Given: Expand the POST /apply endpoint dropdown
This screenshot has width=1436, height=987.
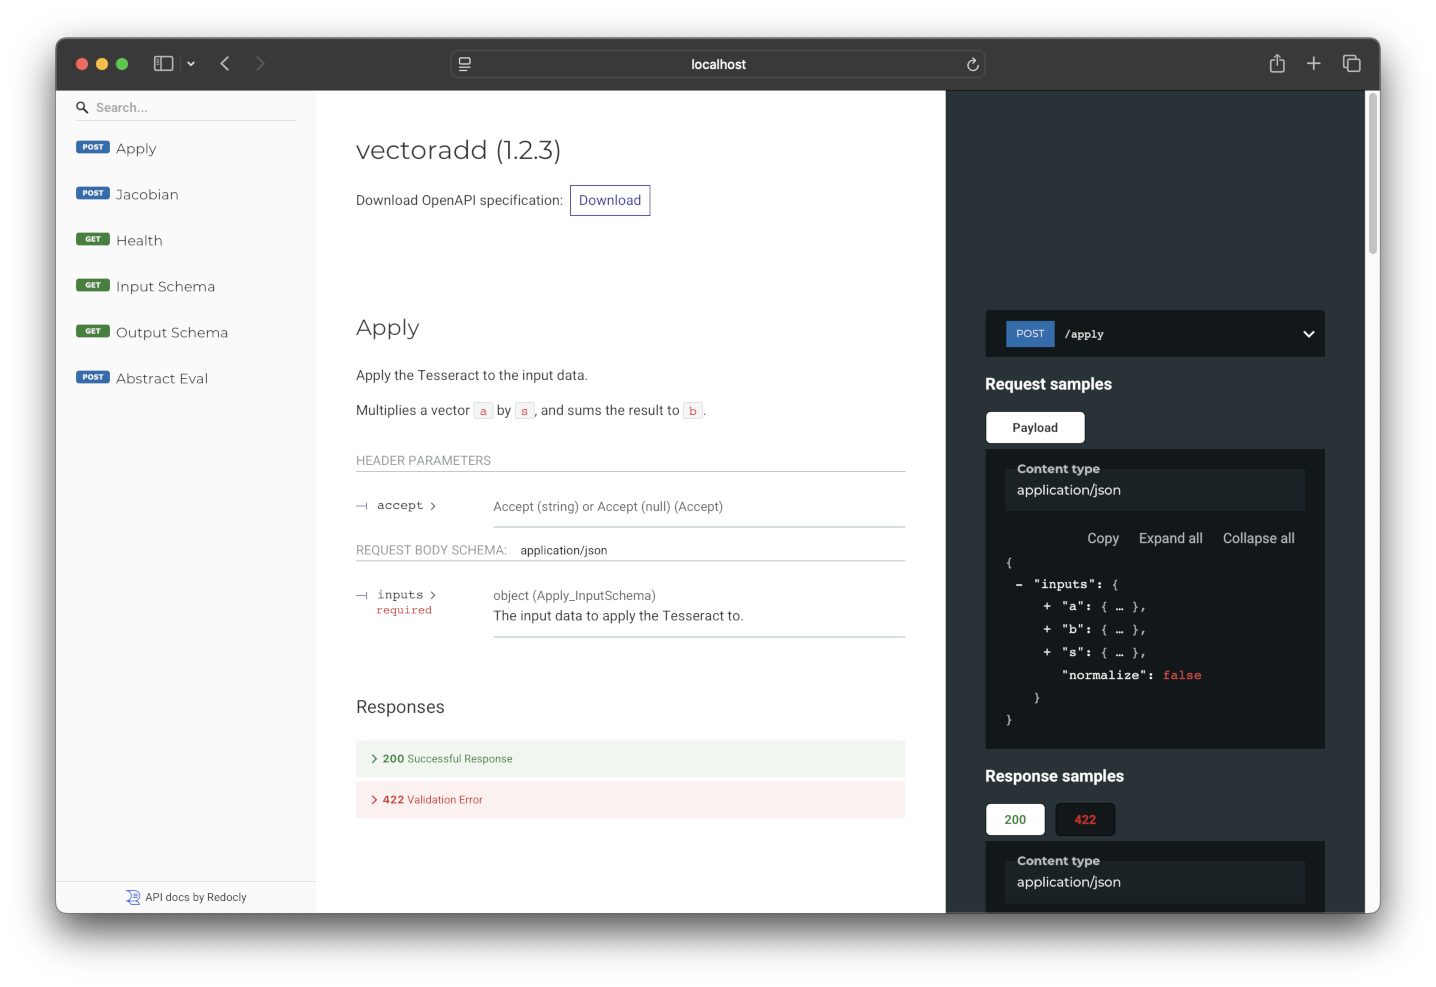Looking at the screenshot, I should (x=1155, y=334).
